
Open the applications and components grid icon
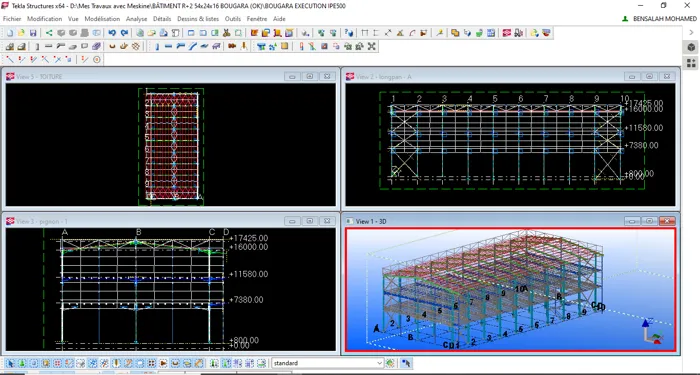pos(691,63)
